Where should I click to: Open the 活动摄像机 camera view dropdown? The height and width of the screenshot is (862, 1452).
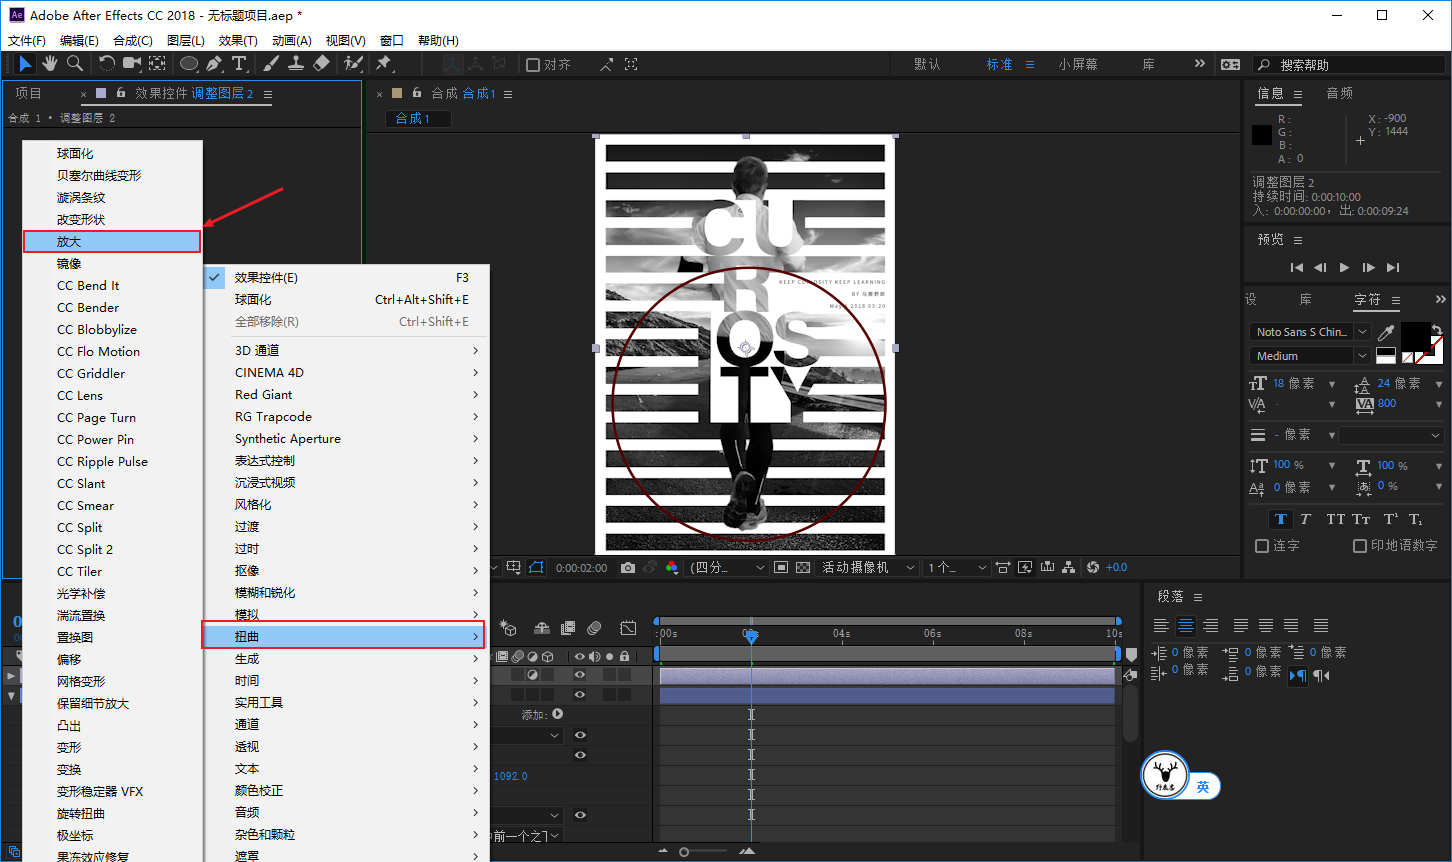point(867,567)
